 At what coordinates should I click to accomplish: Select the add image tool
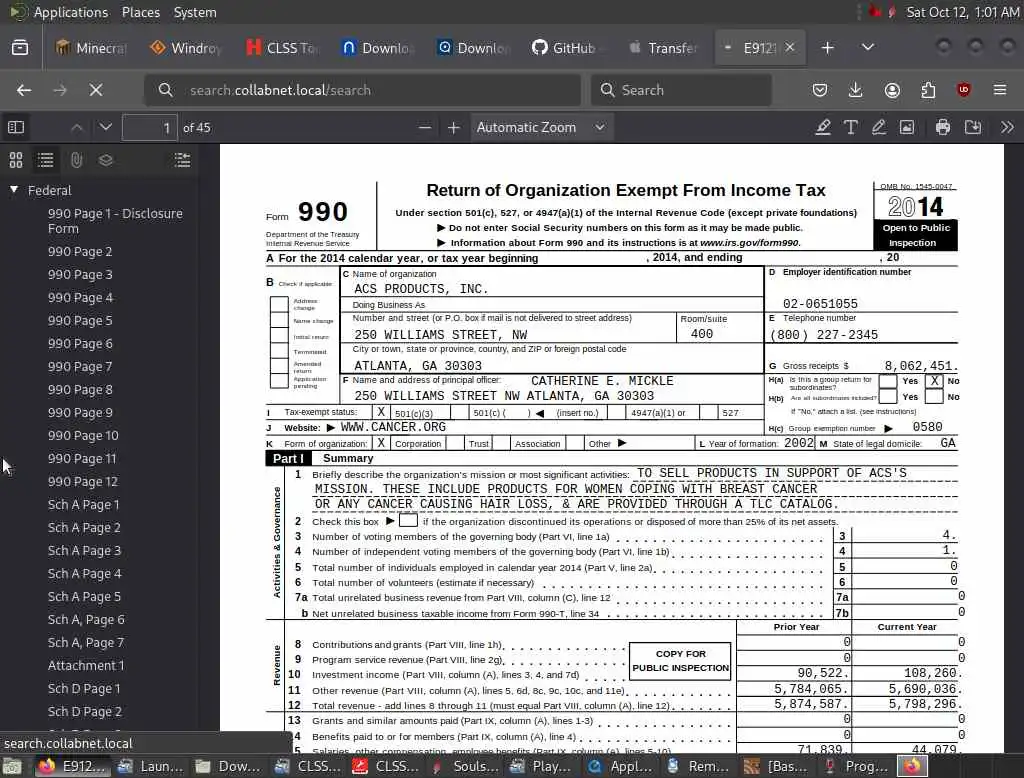coord(906,127)
